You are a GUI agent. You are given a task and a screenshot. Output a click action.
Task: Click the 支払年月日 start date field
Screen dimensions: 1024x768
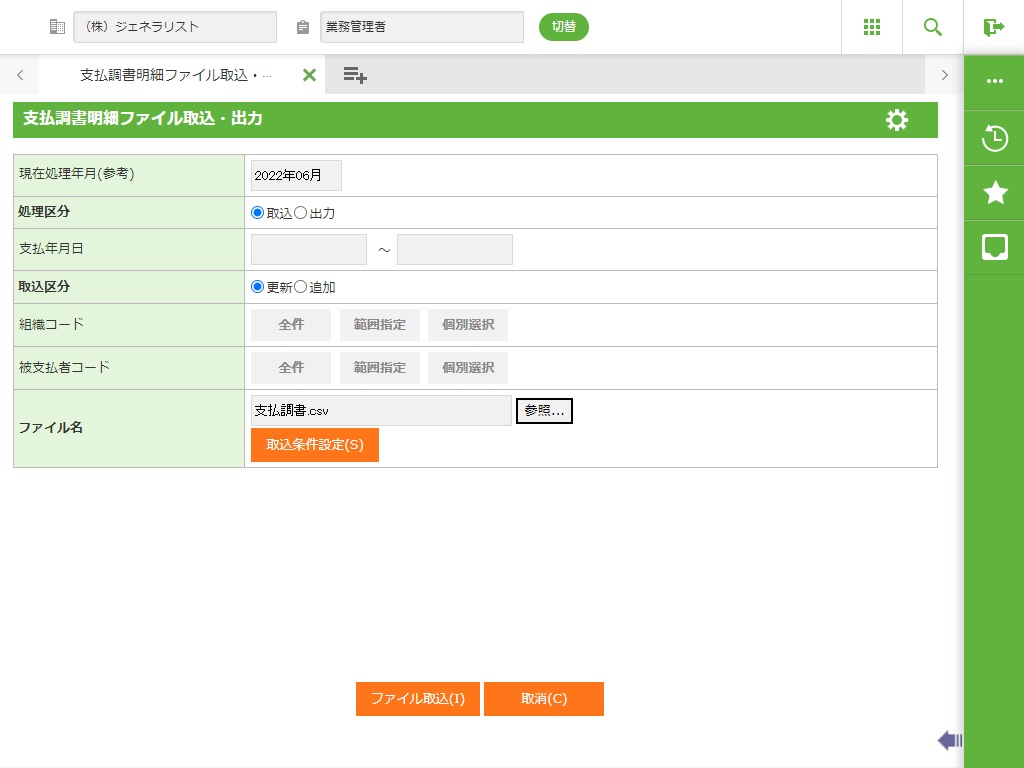tap(309, 250)
